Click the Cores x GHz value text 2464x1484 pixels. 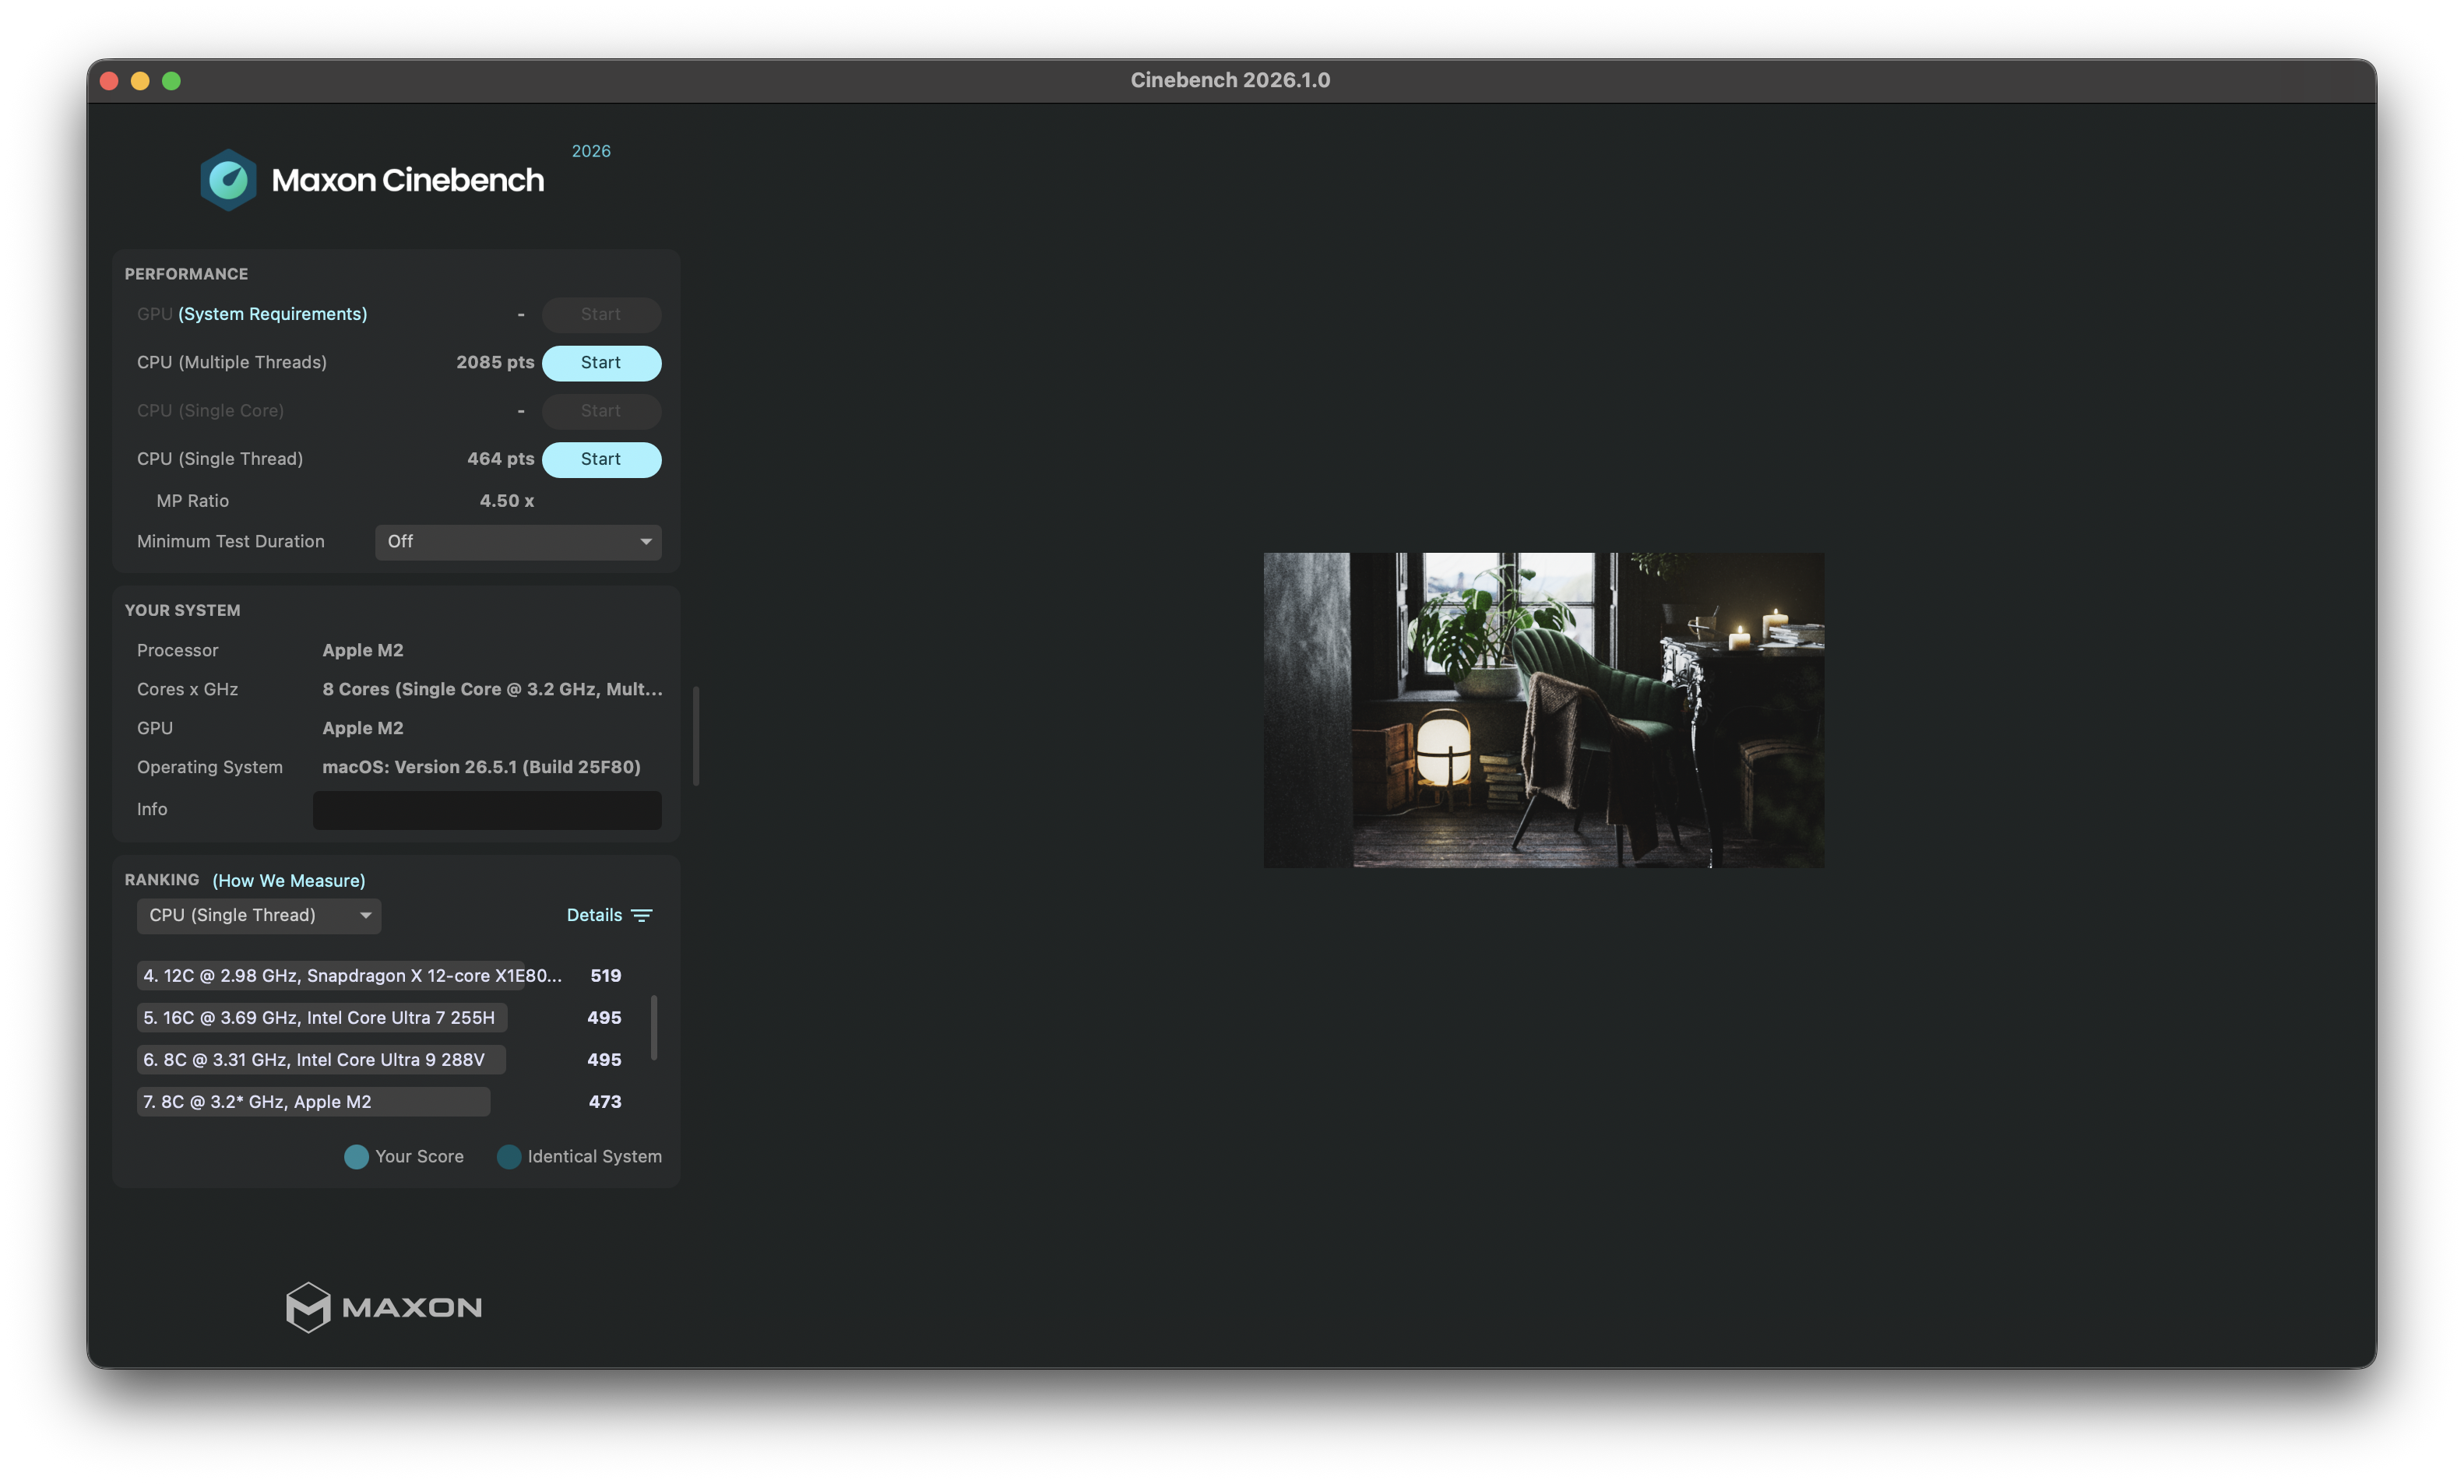[492, 689]
